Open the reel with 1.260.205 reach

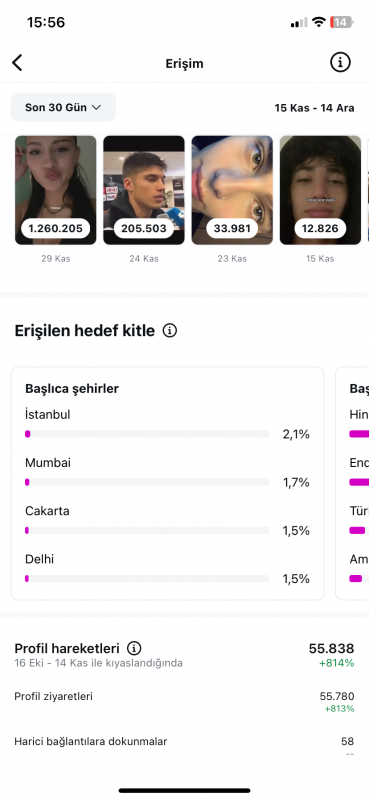point(56,190)
